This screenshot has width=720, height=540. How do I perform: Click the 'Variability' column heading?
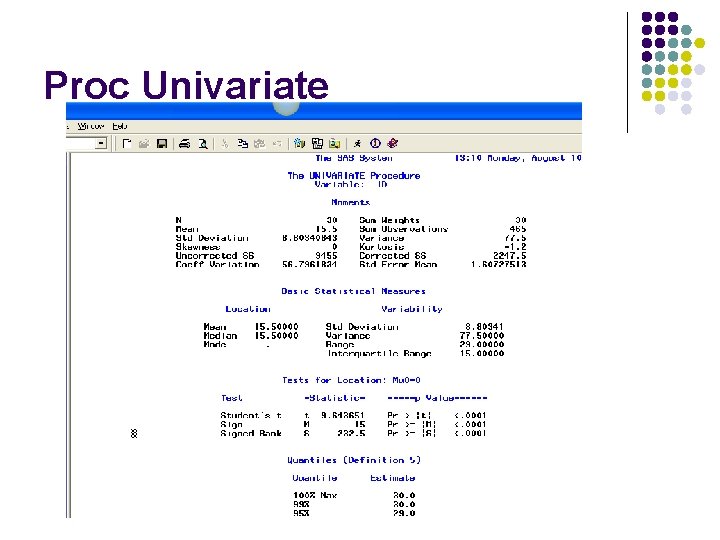[412, 309]
